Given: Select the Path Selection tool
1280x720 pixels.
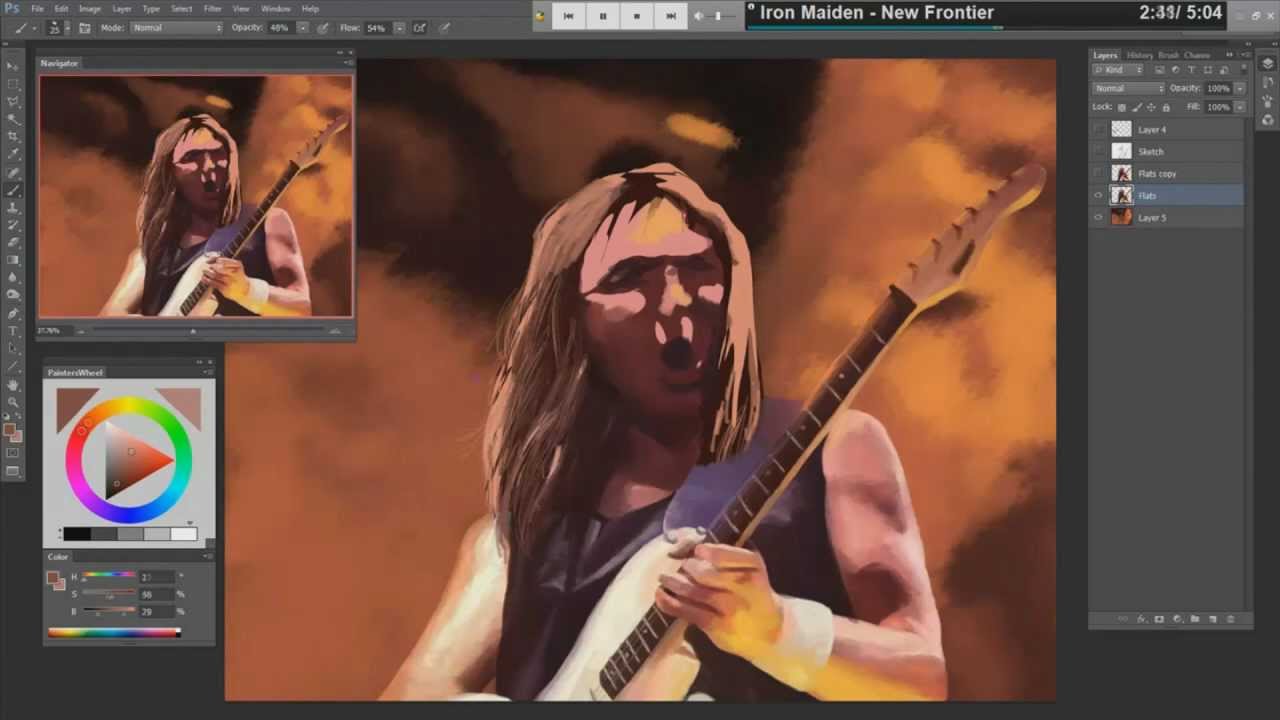Looking at the screenshot, I should 13,348.
